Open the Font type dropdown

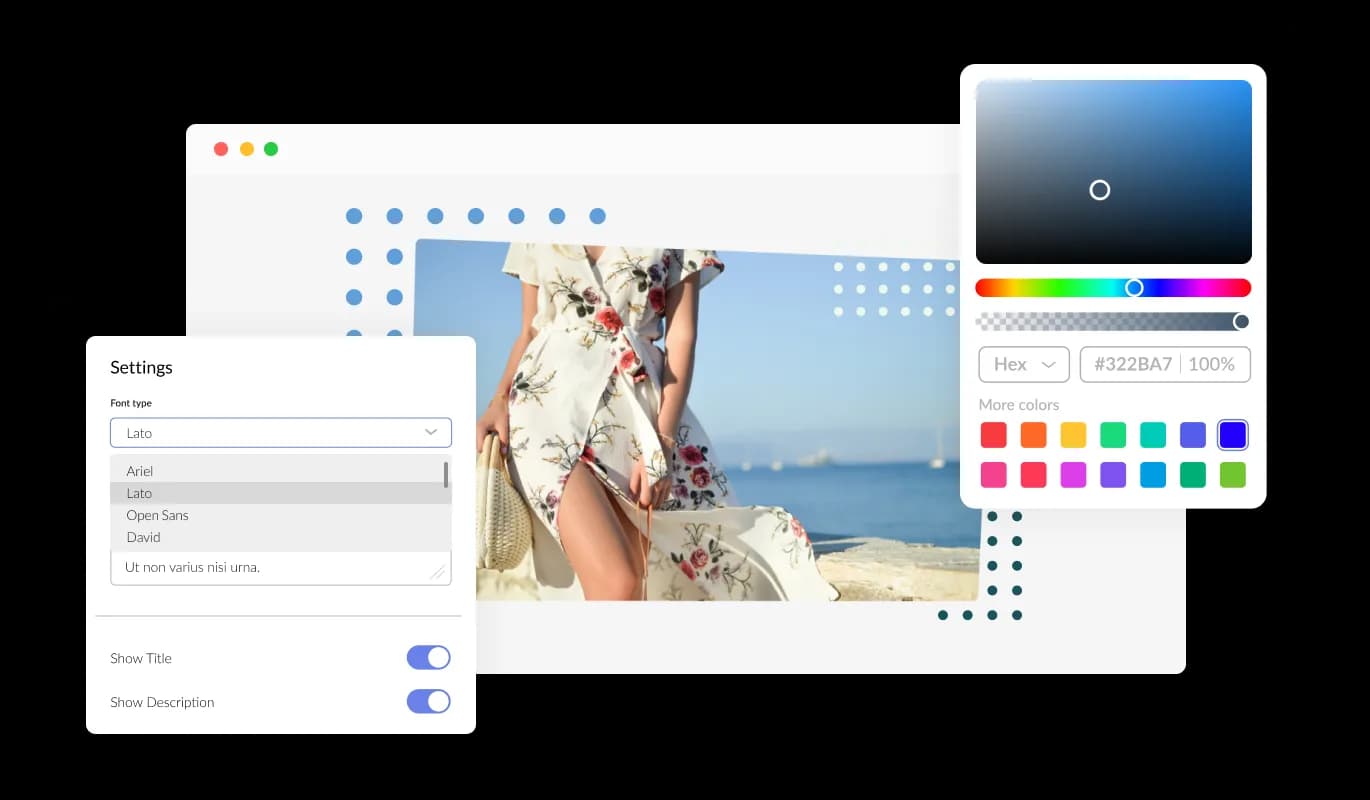(x=280, y=432)
